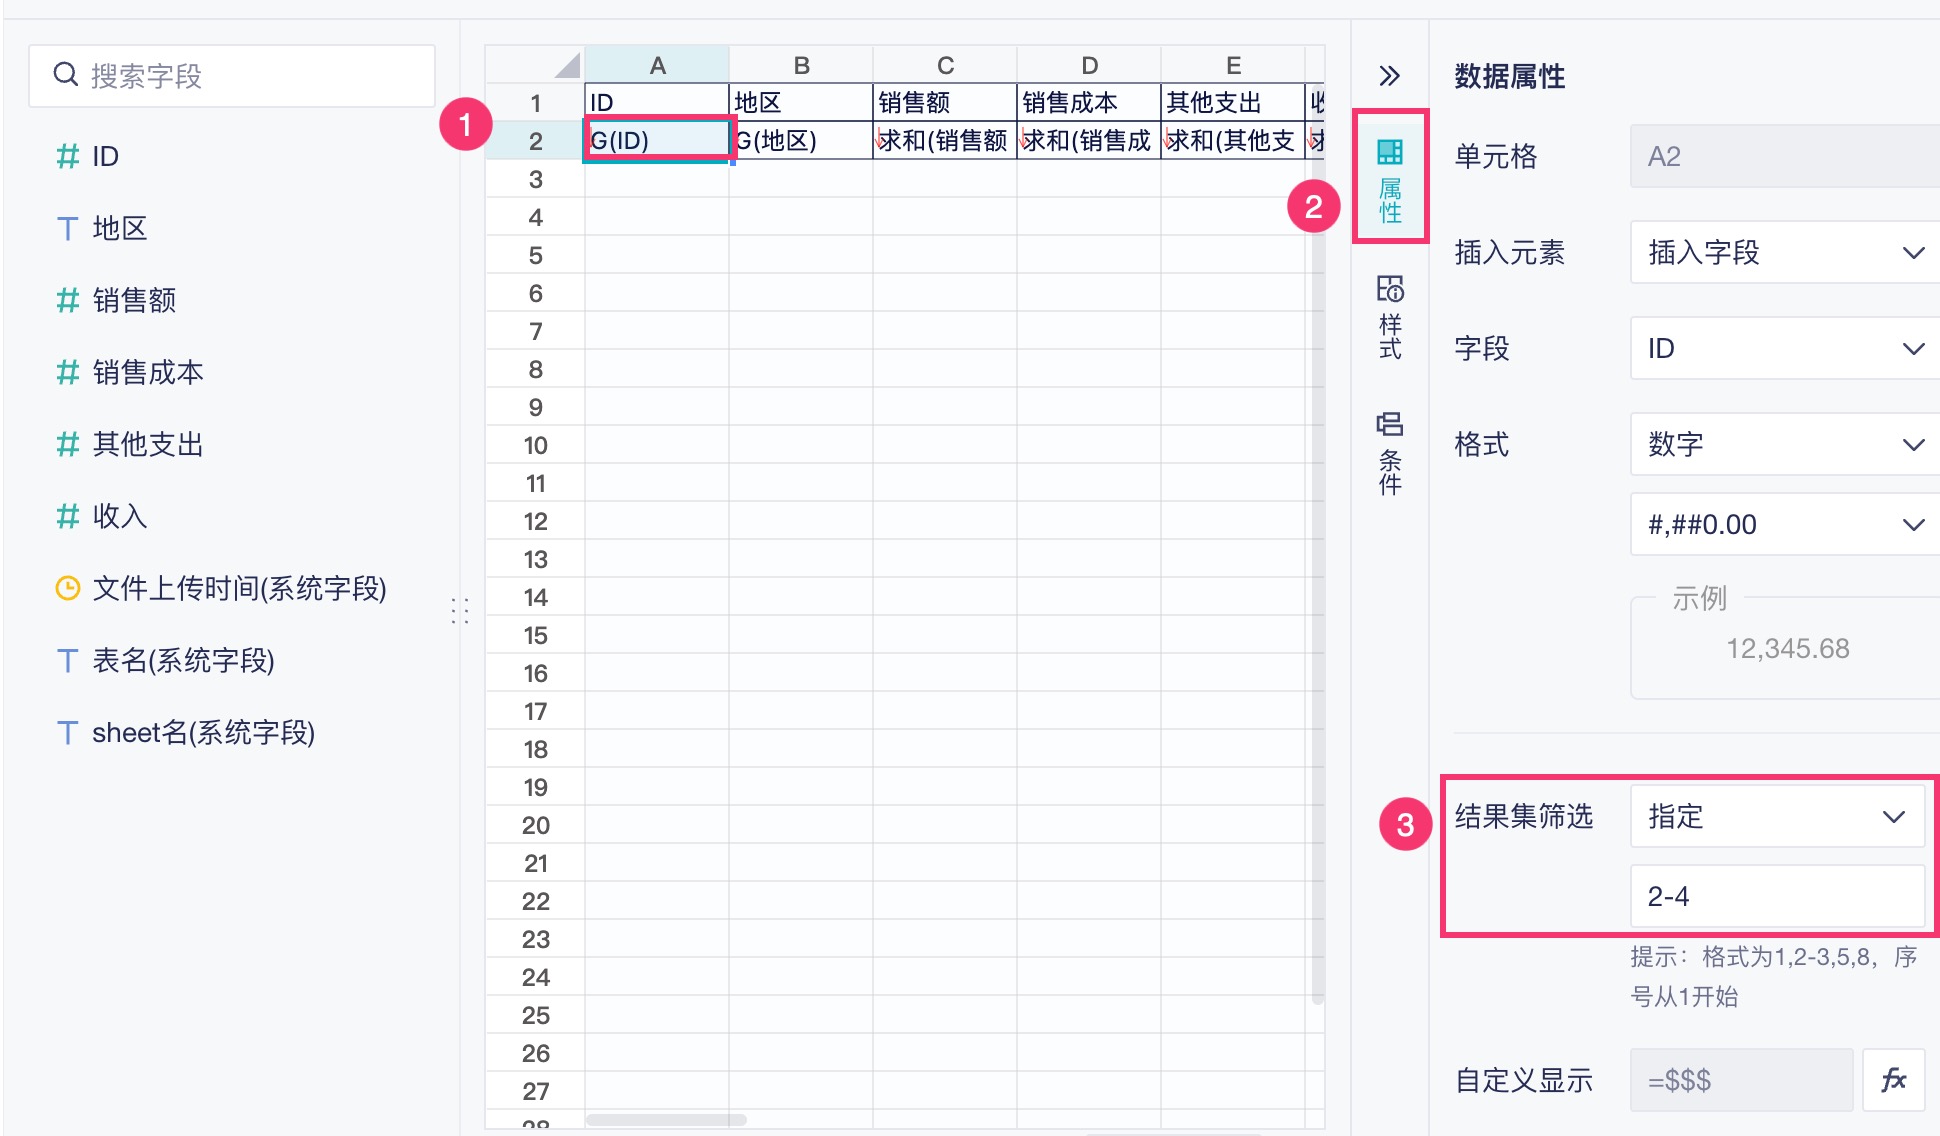The image size is (1940, 1136).
Task: Select the 收入 field in list
Action: (x=120, y=516)
